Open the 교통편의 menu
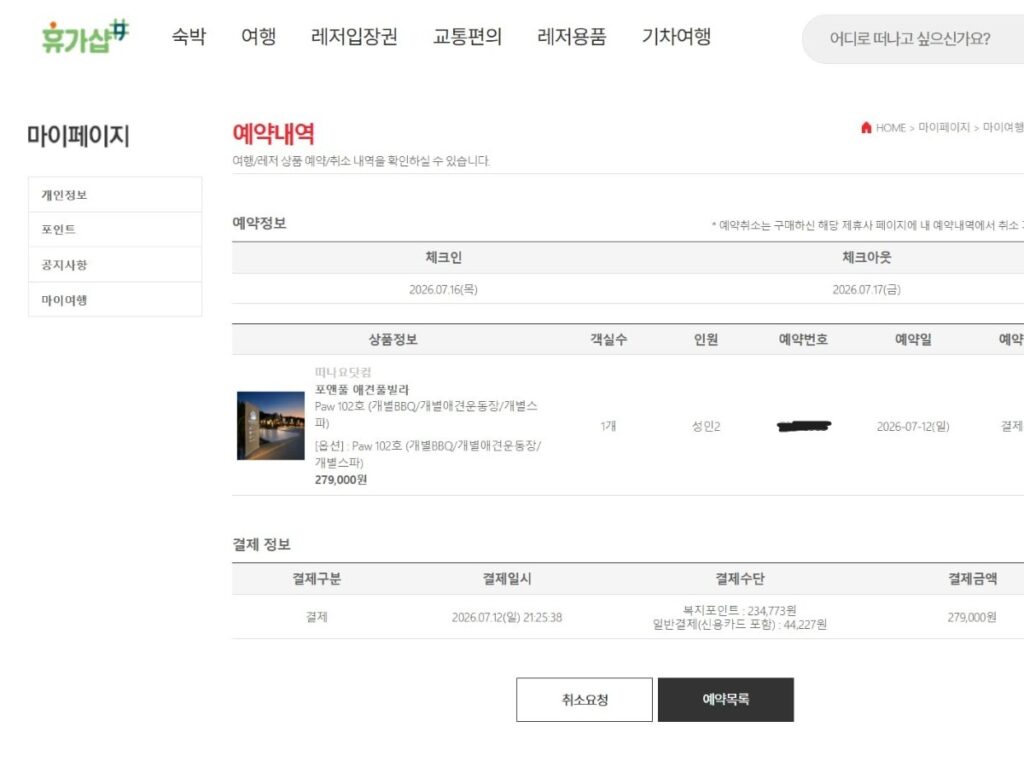Screen dimensions: 1024x768 [x=468, y=37]
